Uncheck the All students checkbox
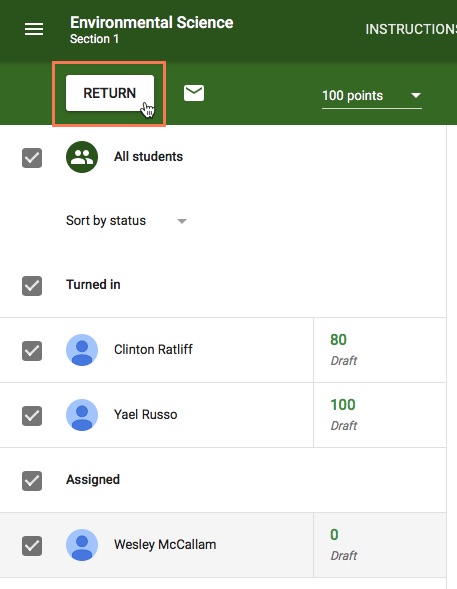The width and height of the screenshot is (457, 589). [x=32, y=158]
